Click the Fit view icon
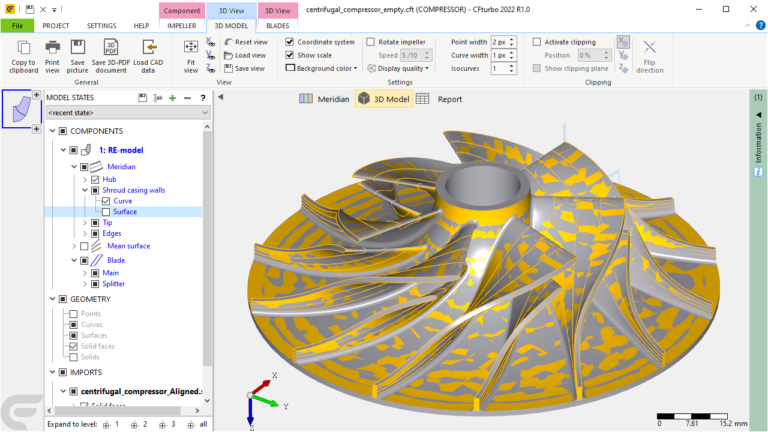This screenshot has height=432, width=768. pyautogui.click(x=191, y=47)
